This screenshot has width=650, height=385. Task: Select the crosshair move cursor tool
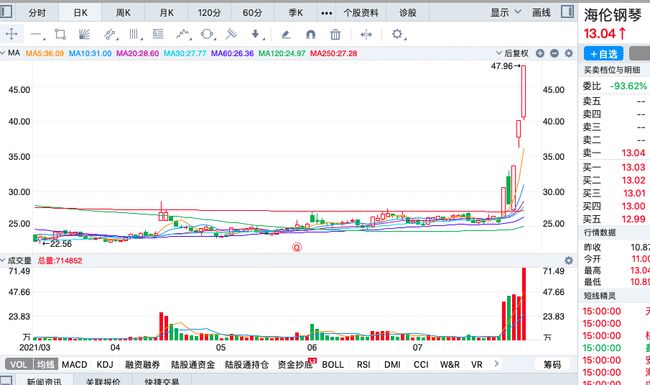click(12, 34)
